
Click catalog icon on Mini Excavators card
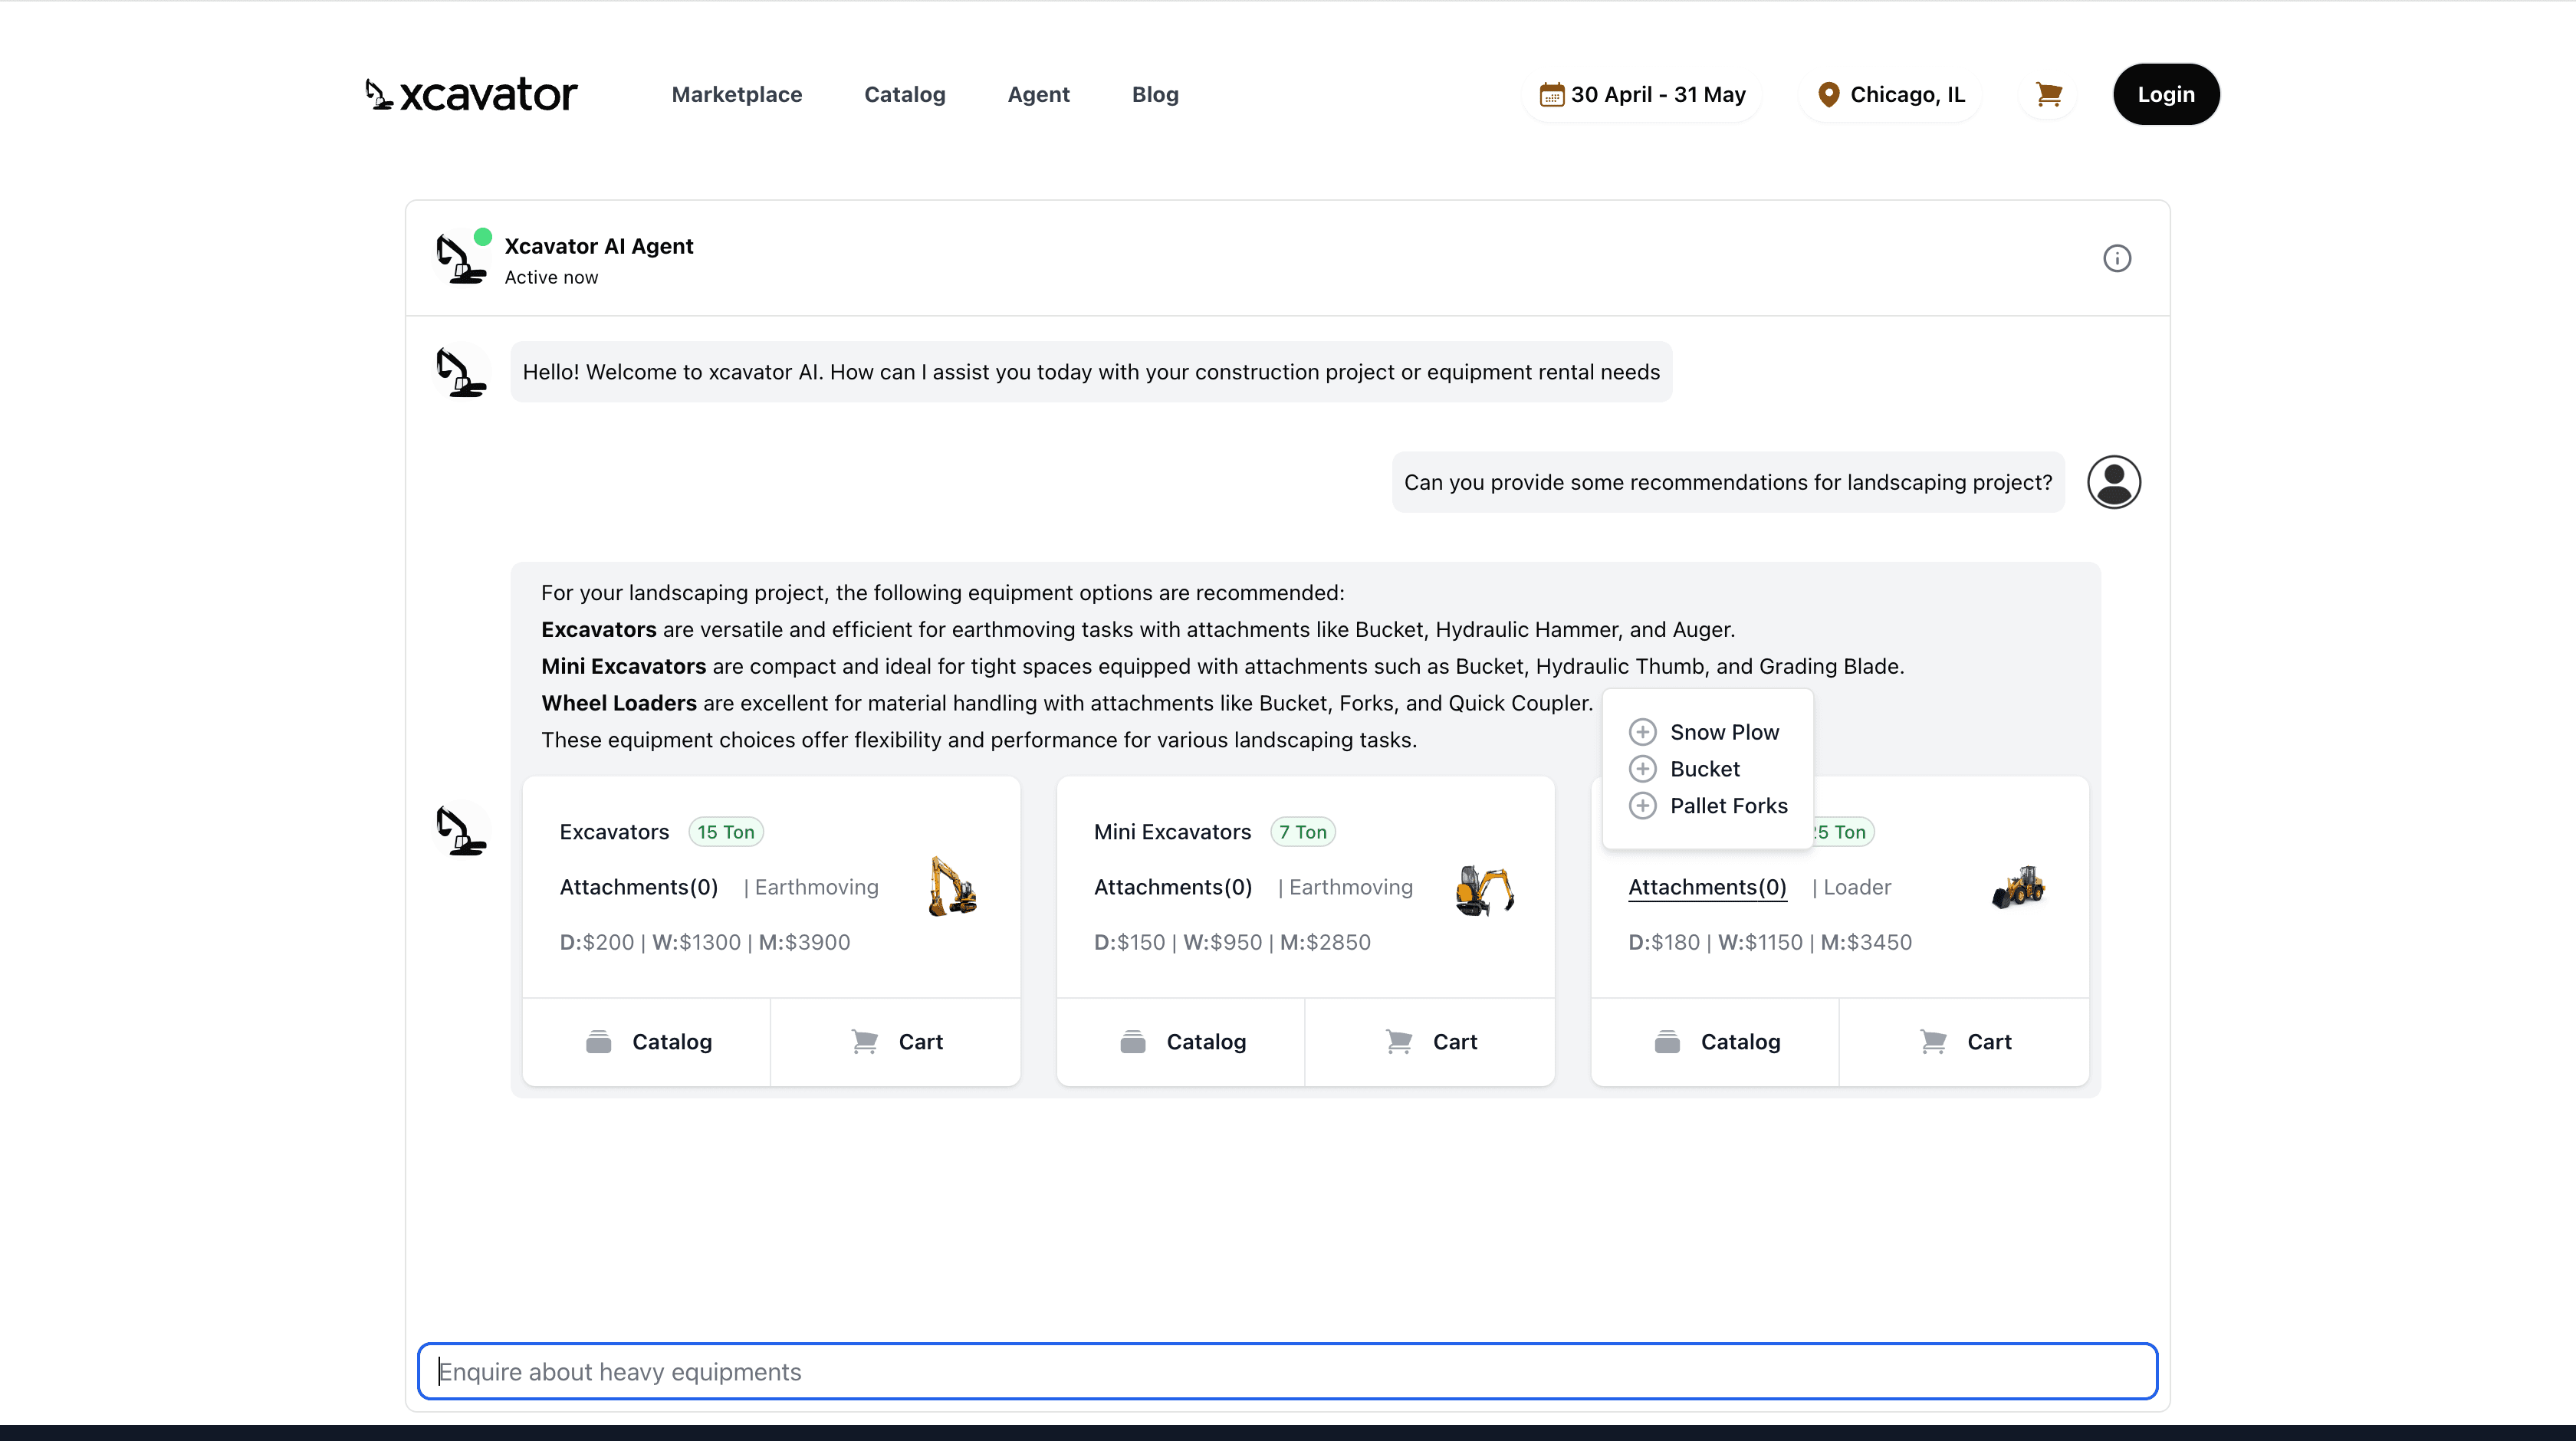(x=1132, y=1042)
